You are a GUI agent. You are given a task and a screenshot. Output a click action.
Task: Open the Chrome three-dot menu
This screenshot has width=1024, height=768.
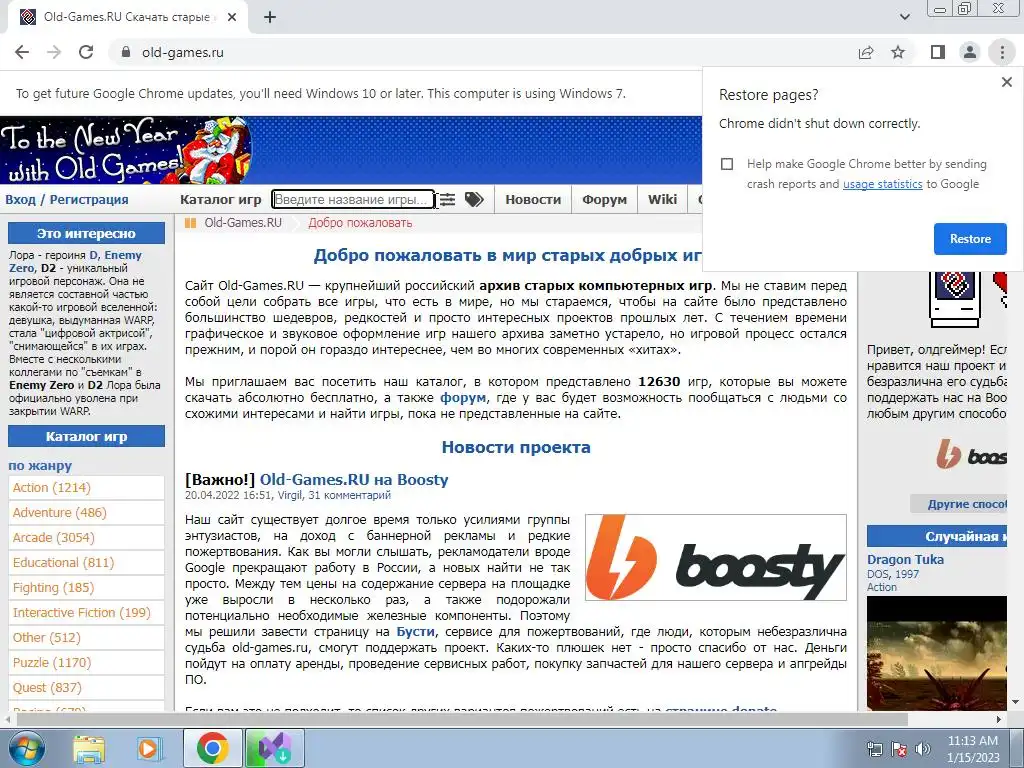[x=1002, y=52]
